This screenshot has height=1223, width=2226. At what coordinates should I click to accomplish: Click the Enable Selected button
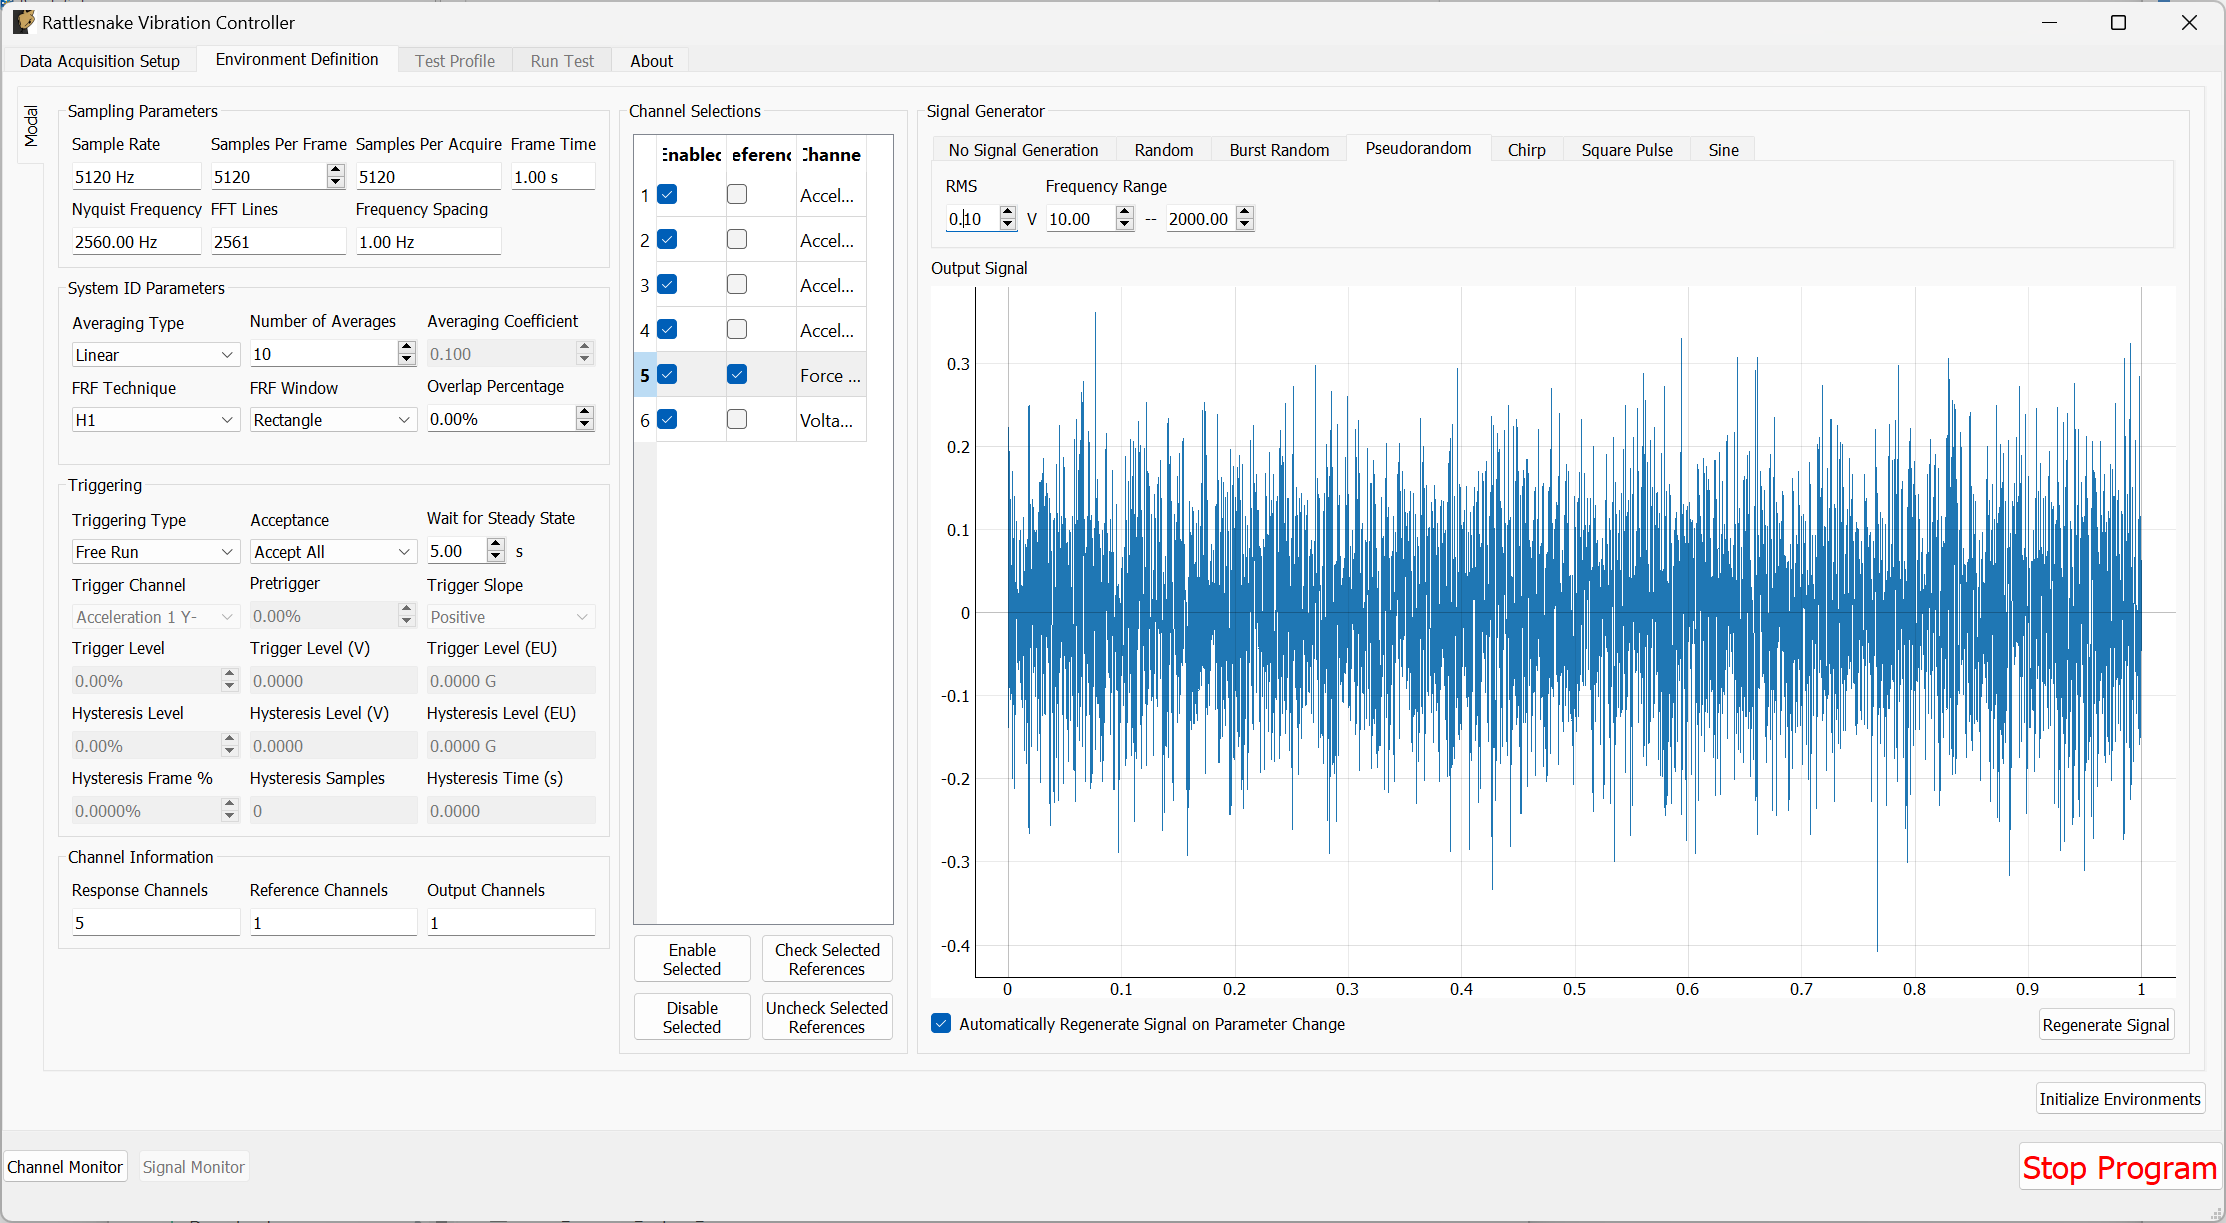point(692,958)
